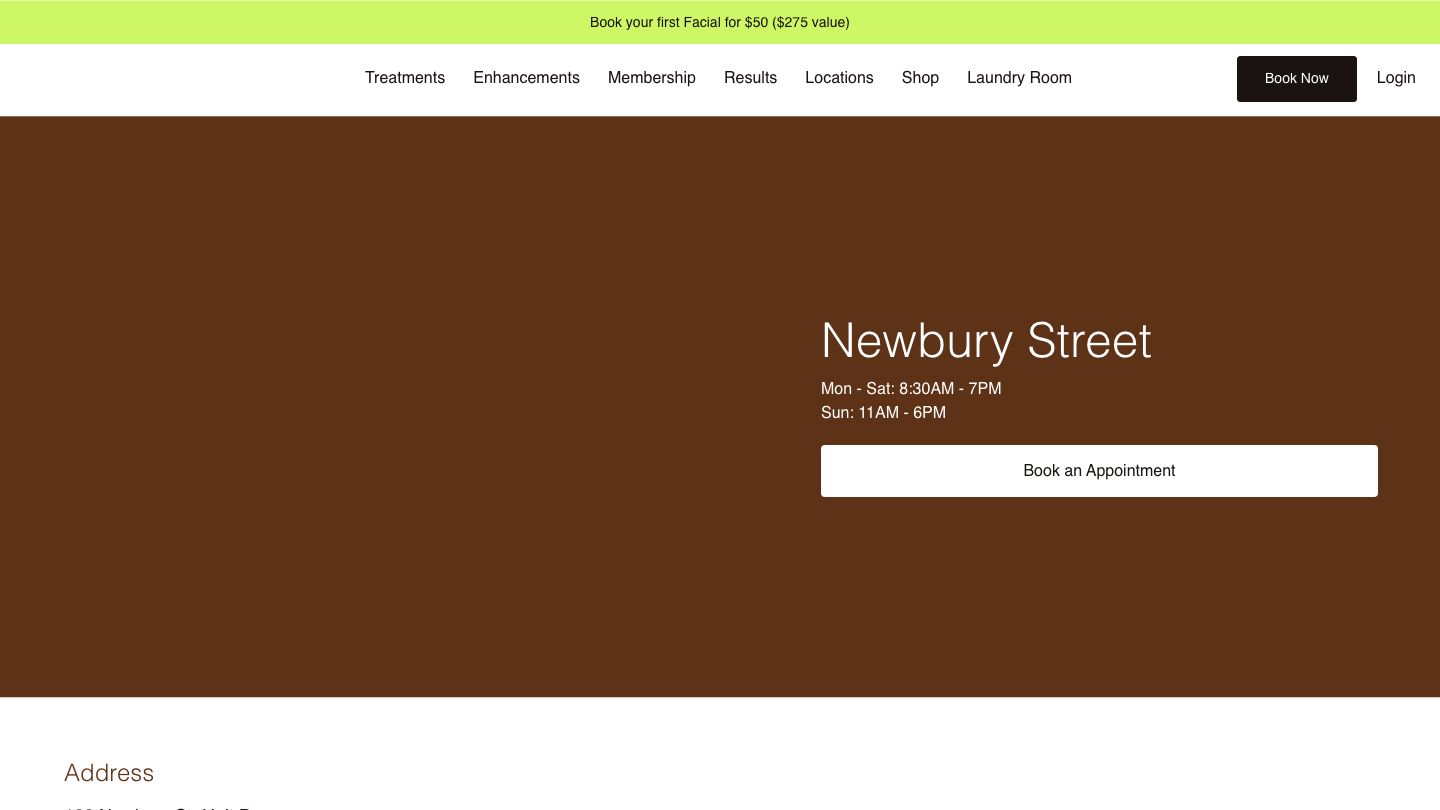Visit the Shop page

(x=920, y=78)
